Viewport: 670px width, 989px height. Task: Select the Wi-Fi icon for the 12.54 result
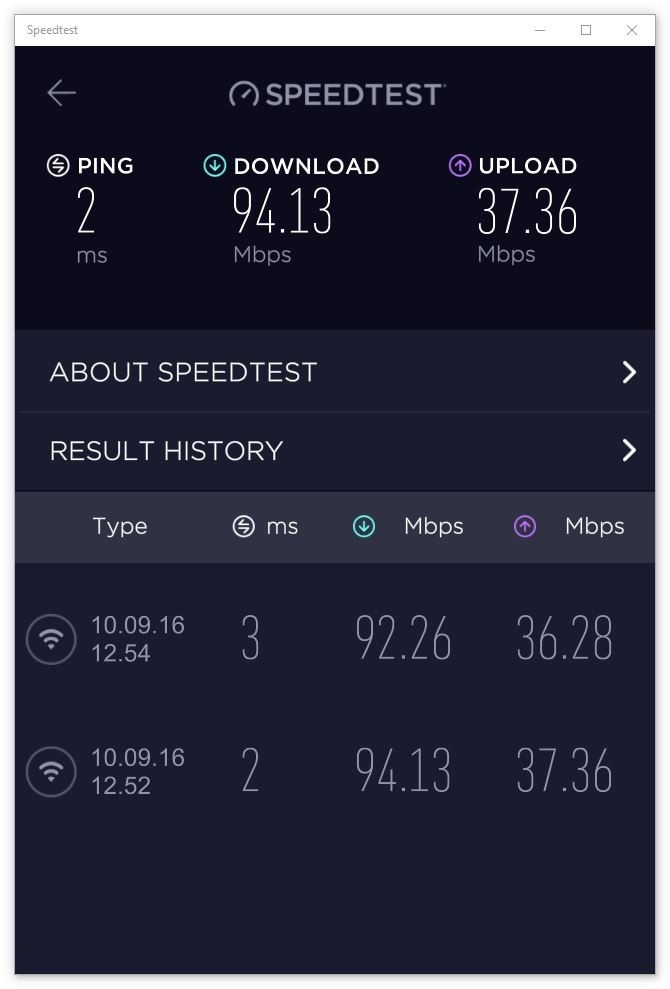click(51, 639)
